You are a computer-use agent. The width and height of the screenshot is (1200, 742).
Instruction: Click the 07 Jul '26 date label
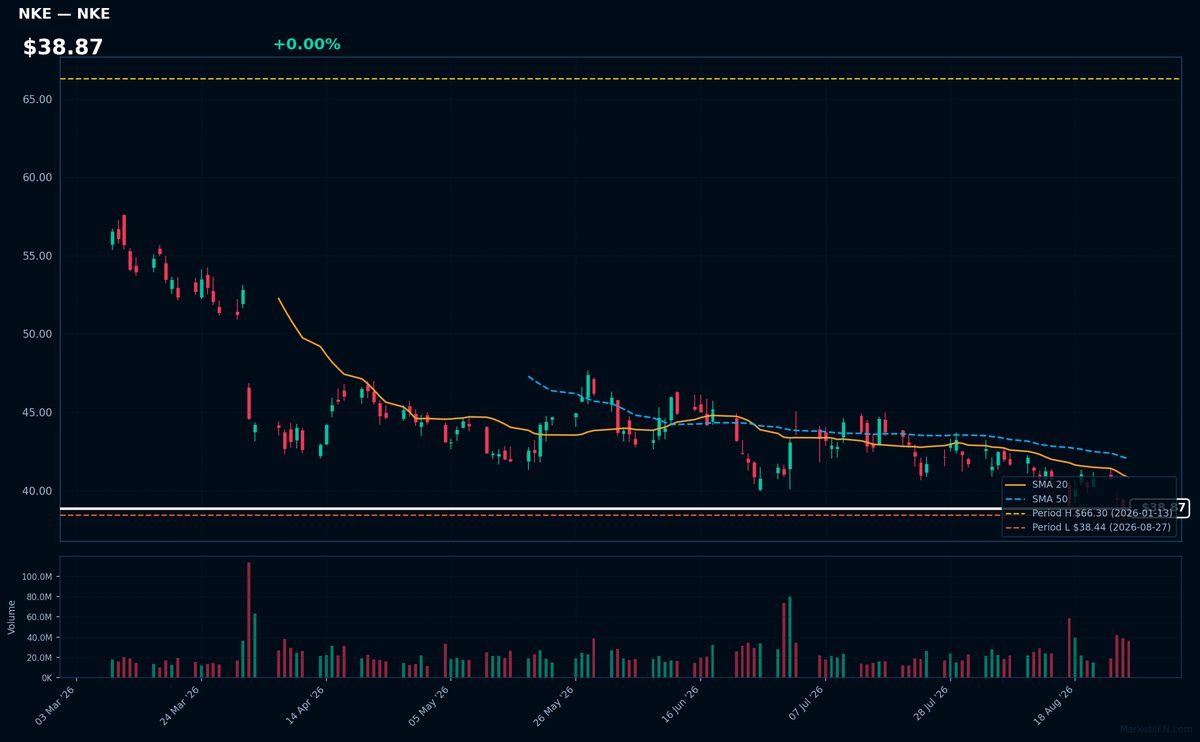click(x=804, y=703)
